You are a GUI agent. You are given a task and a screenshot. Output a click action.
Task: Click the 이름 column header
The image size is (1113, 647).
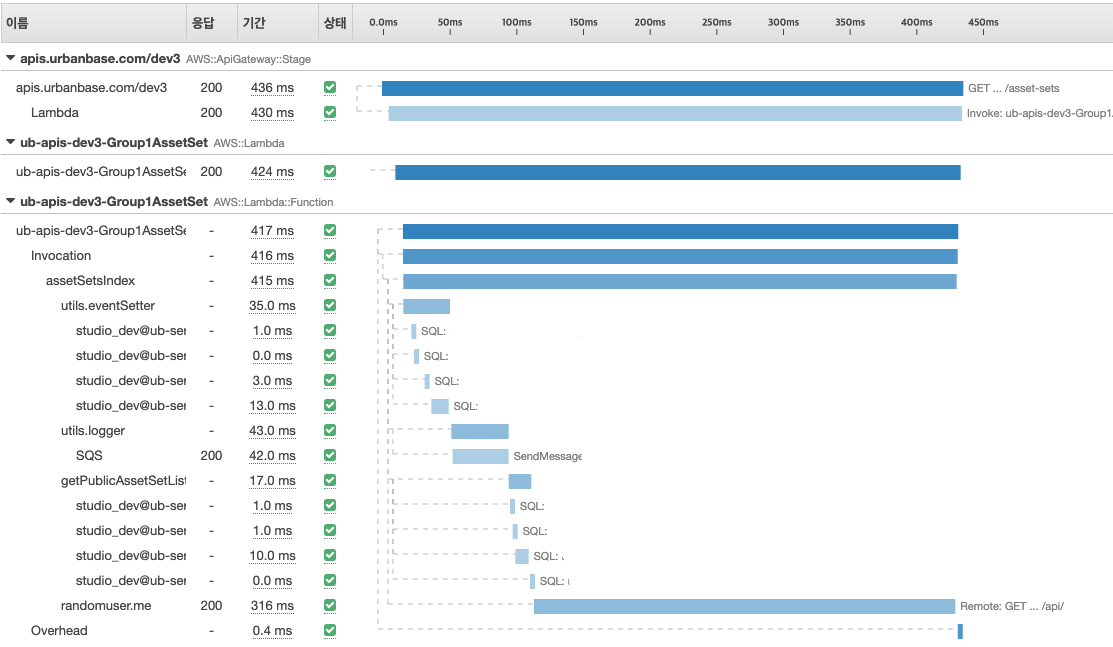pyautogui.click(x=18, y=21)
